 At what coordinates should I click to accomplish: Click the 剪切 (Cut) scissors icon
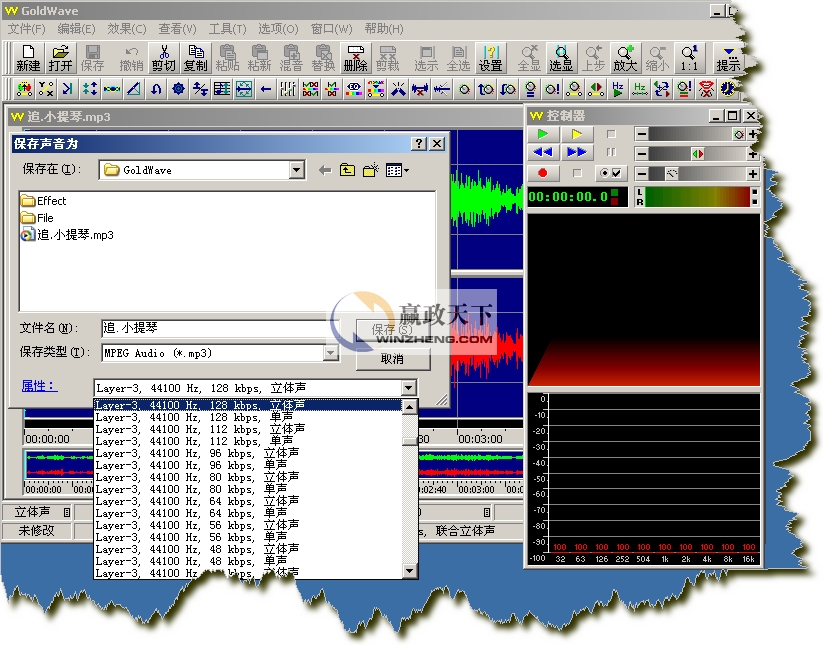tap(163, 58)
